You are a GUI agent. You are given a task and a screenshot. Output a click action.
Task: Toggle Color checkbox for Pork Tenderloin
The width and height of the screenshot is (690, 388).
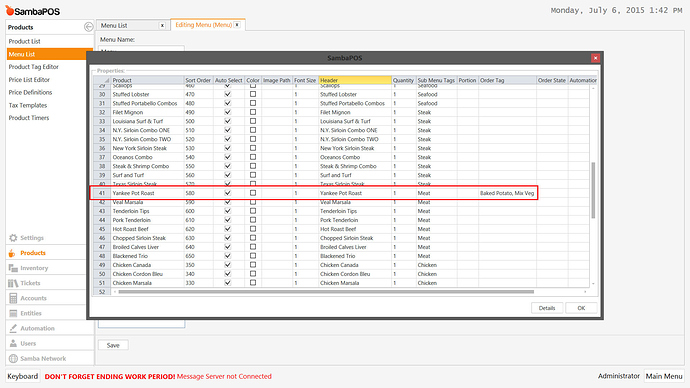pyautogui.click(x=253, y=220)
